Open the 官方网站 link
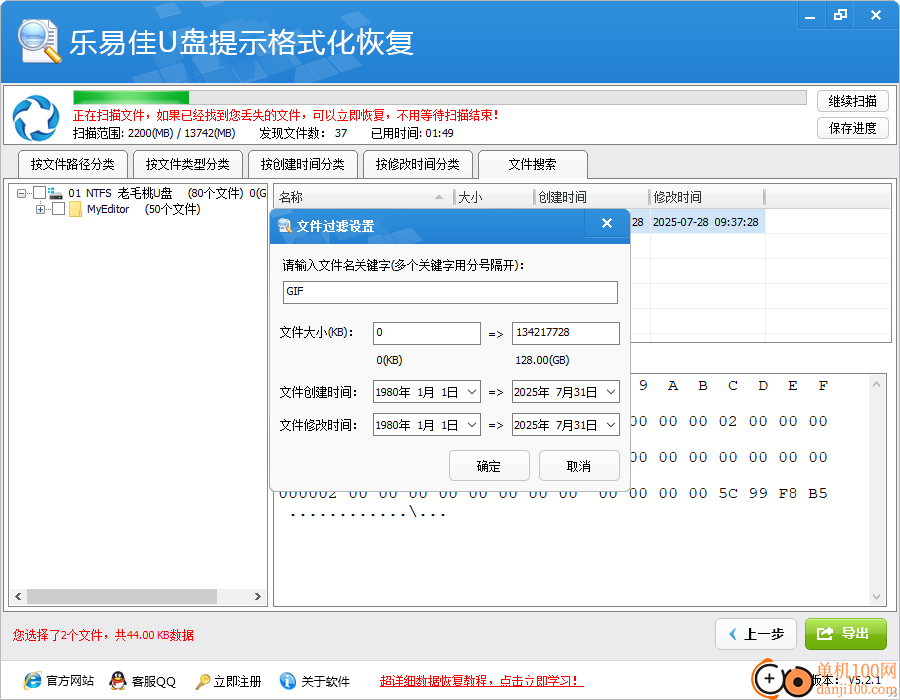 click(69, 681)
